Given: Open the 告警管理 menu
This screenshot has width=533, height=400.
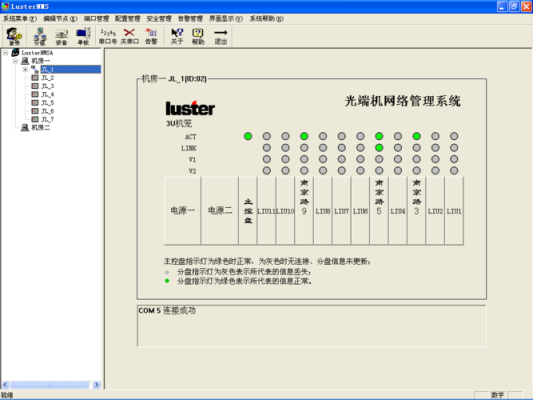Looking at the screenshot, I should [190, 19].
